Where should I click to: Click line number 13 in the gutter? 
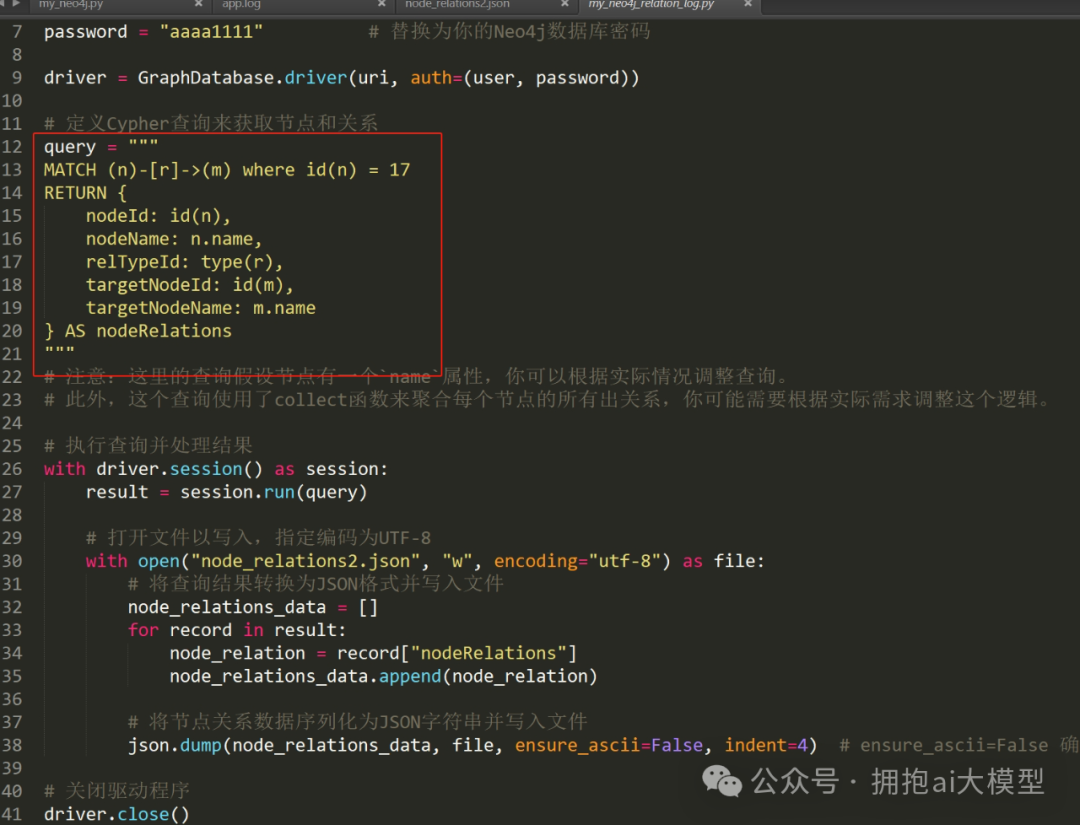coord(13,169)
